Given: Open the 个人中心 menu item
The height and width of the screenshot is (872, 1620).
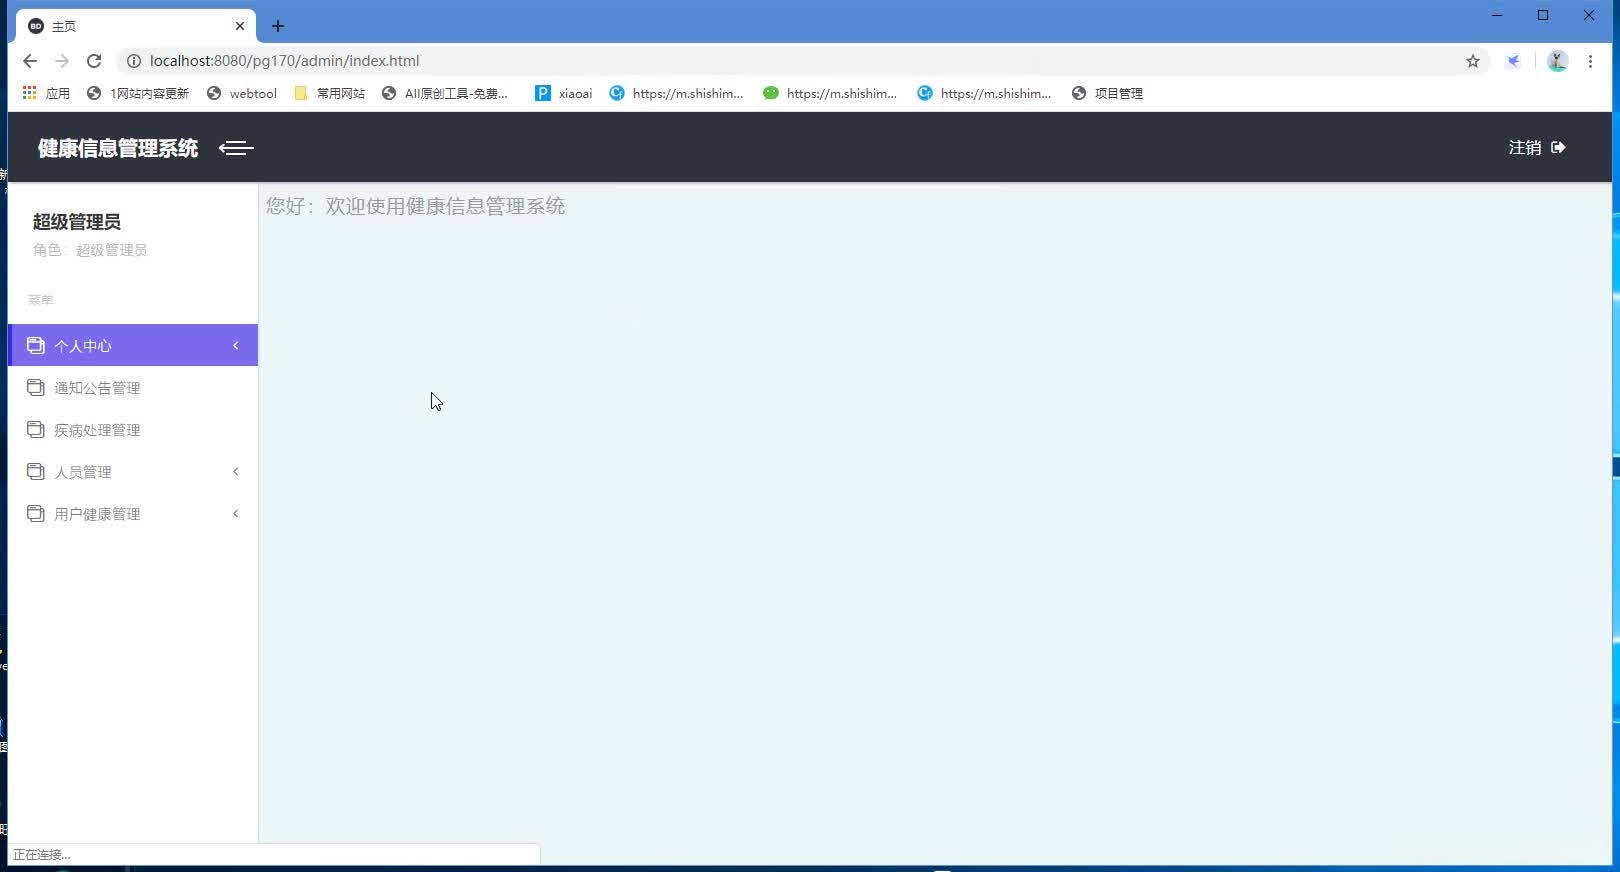Looking at the screenshot, I should click(x=133, y=345).
